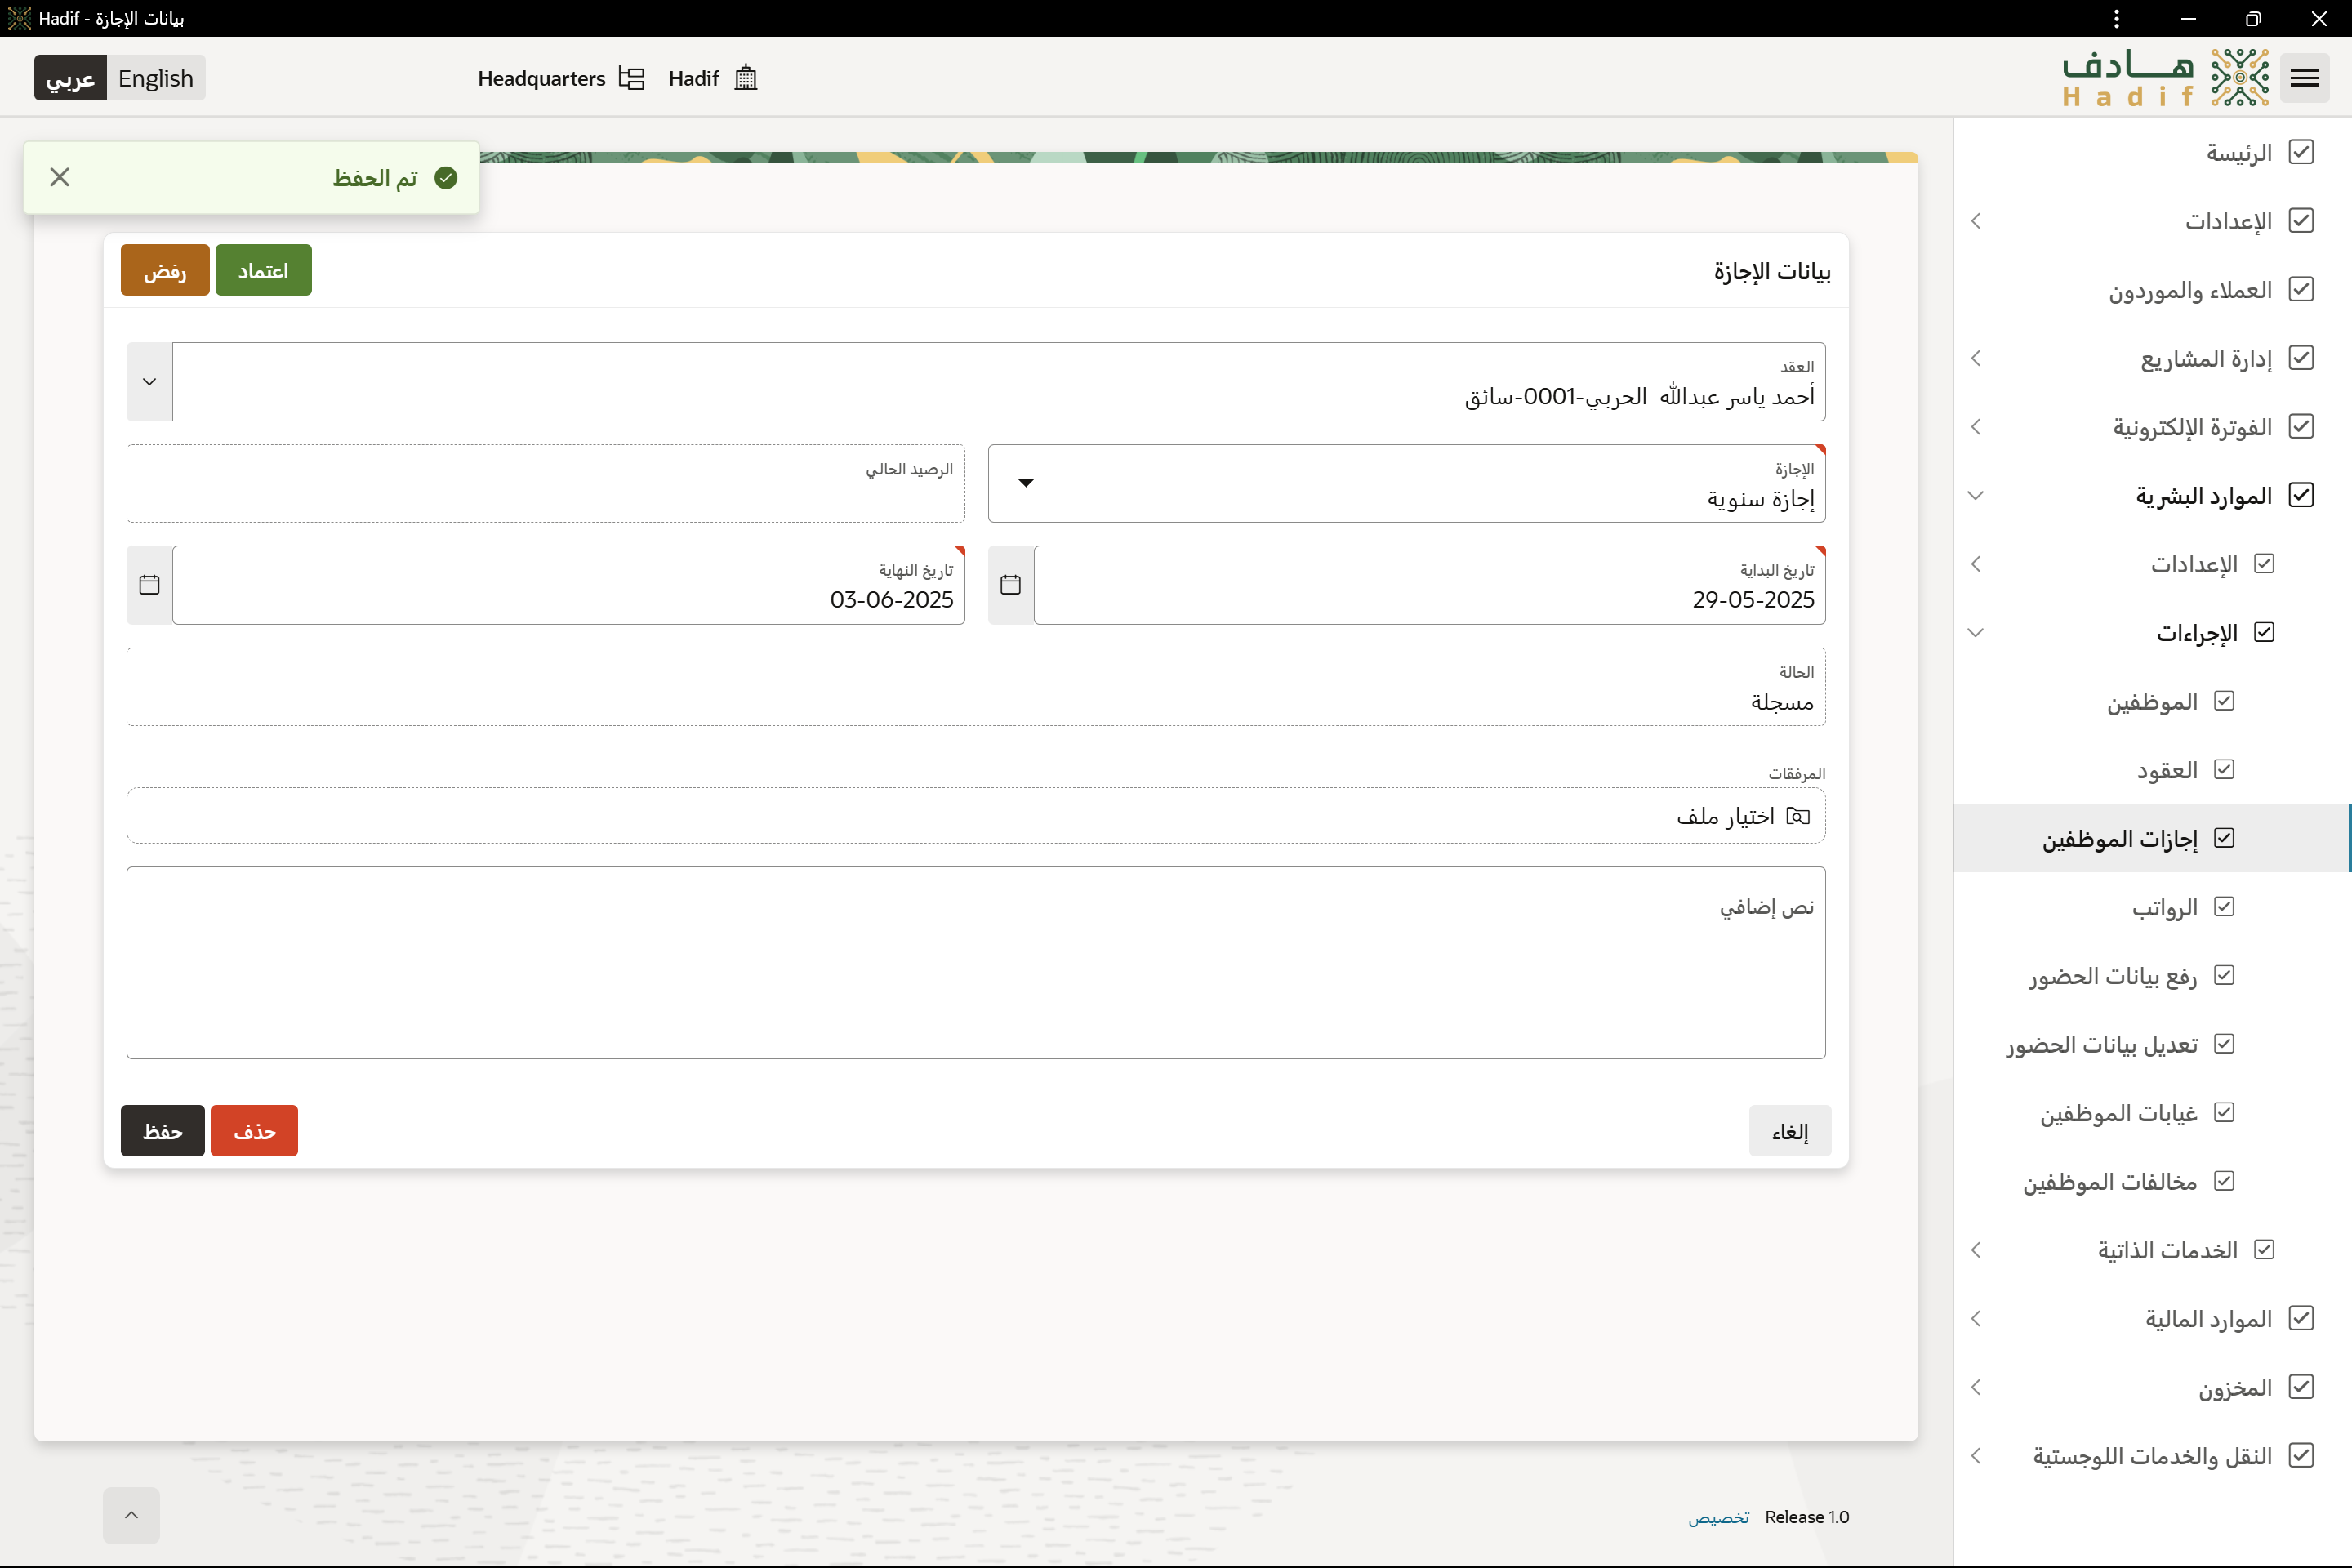Open غيابات الموظفين menu item
The width and height of the screenshot is (2352, 1568).
click(2118, 1113)
